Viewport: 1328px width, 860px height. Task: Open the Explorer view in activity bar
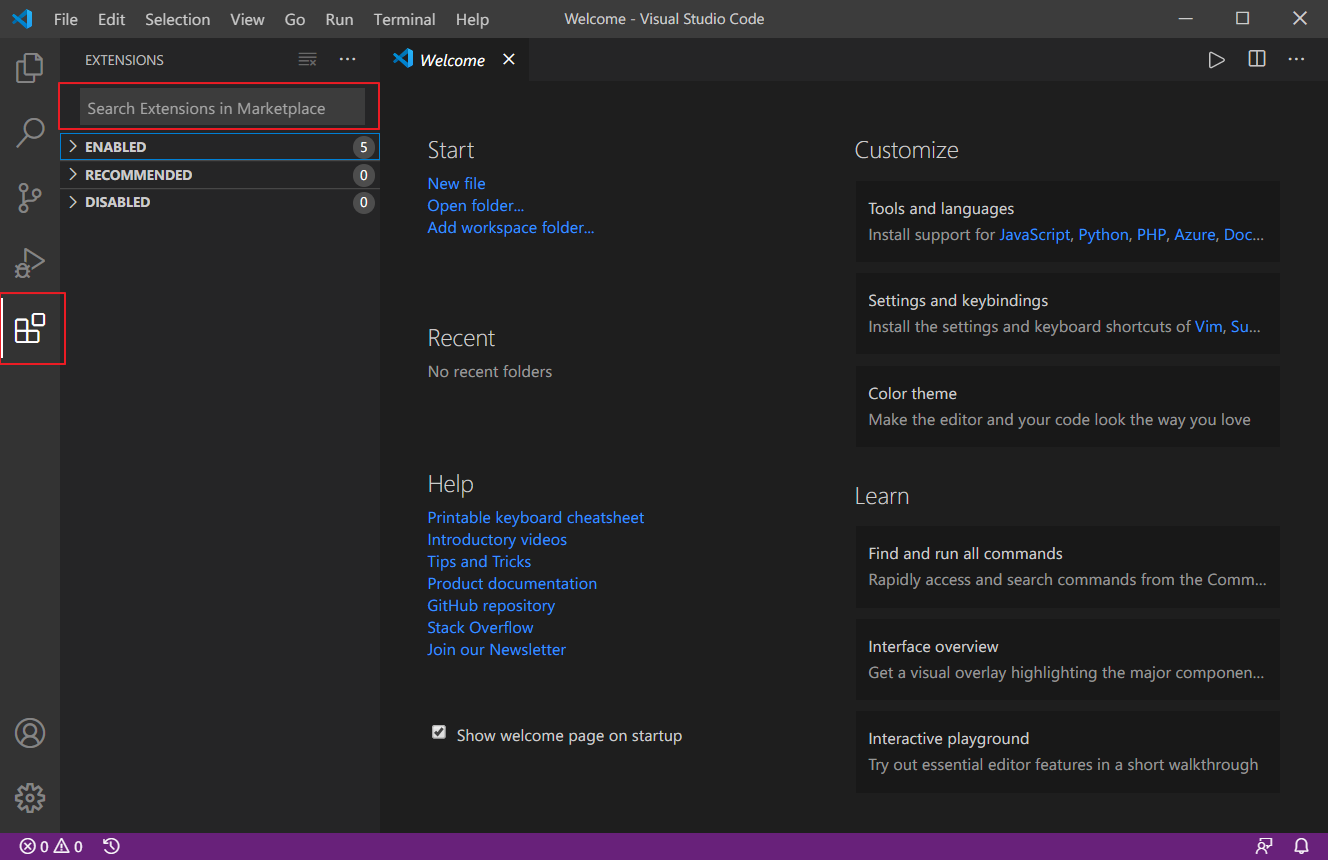tap(30, 68)
